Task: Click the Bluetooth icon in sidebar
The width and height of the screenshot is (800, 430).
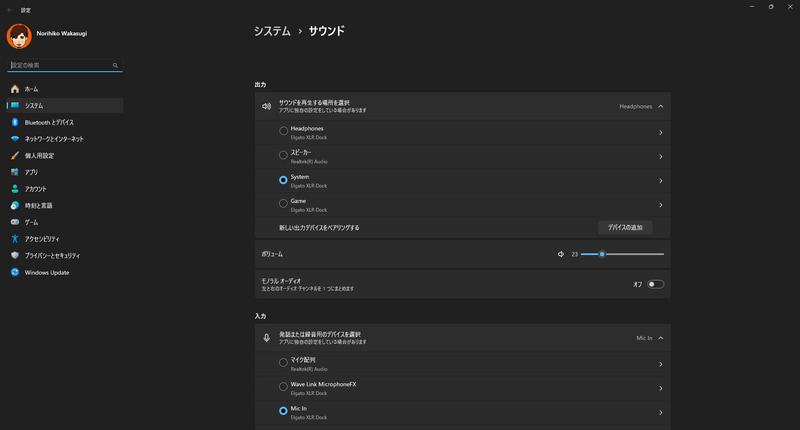Action: (15, 122)
